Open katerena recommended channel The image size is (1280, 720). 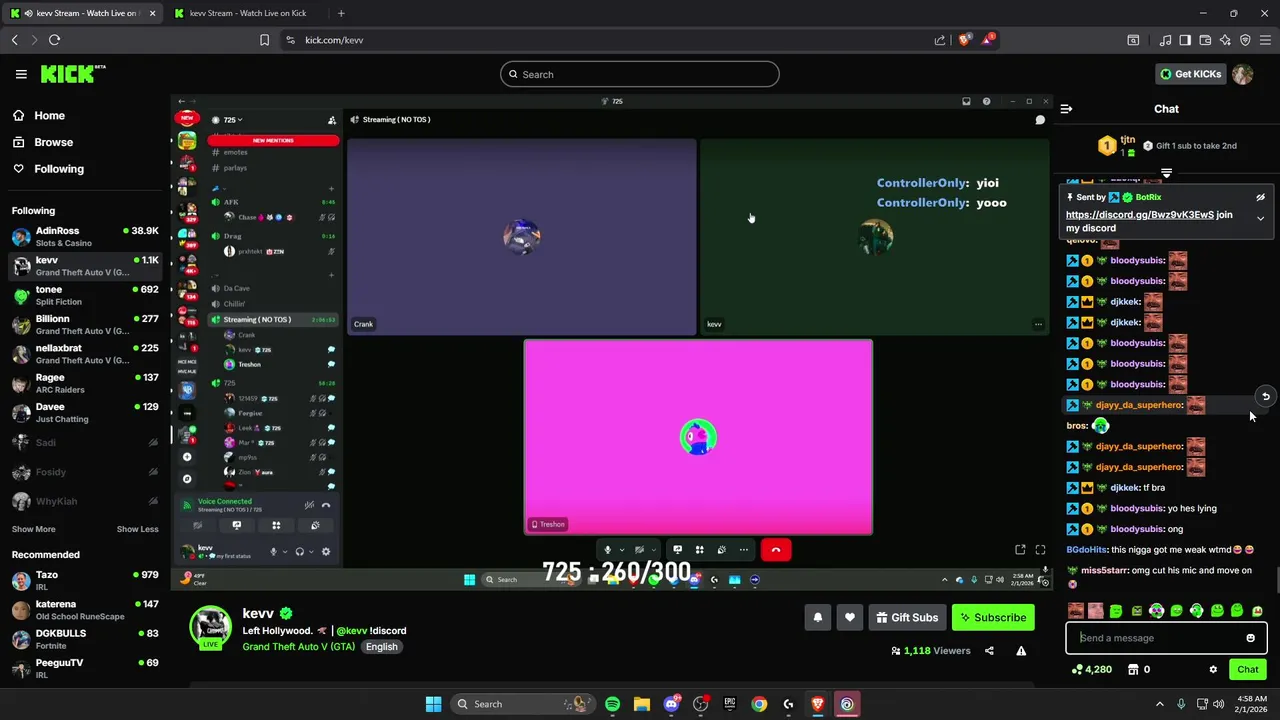coord(85,609)
